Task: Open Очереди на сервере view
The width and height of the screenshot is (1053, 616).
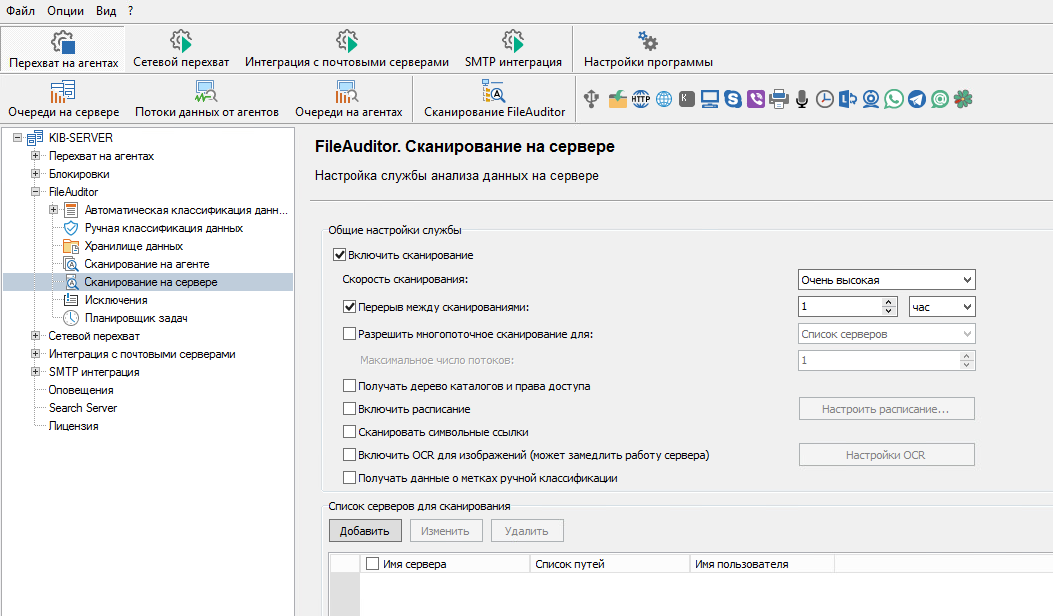Action: (x=64, y=99)
